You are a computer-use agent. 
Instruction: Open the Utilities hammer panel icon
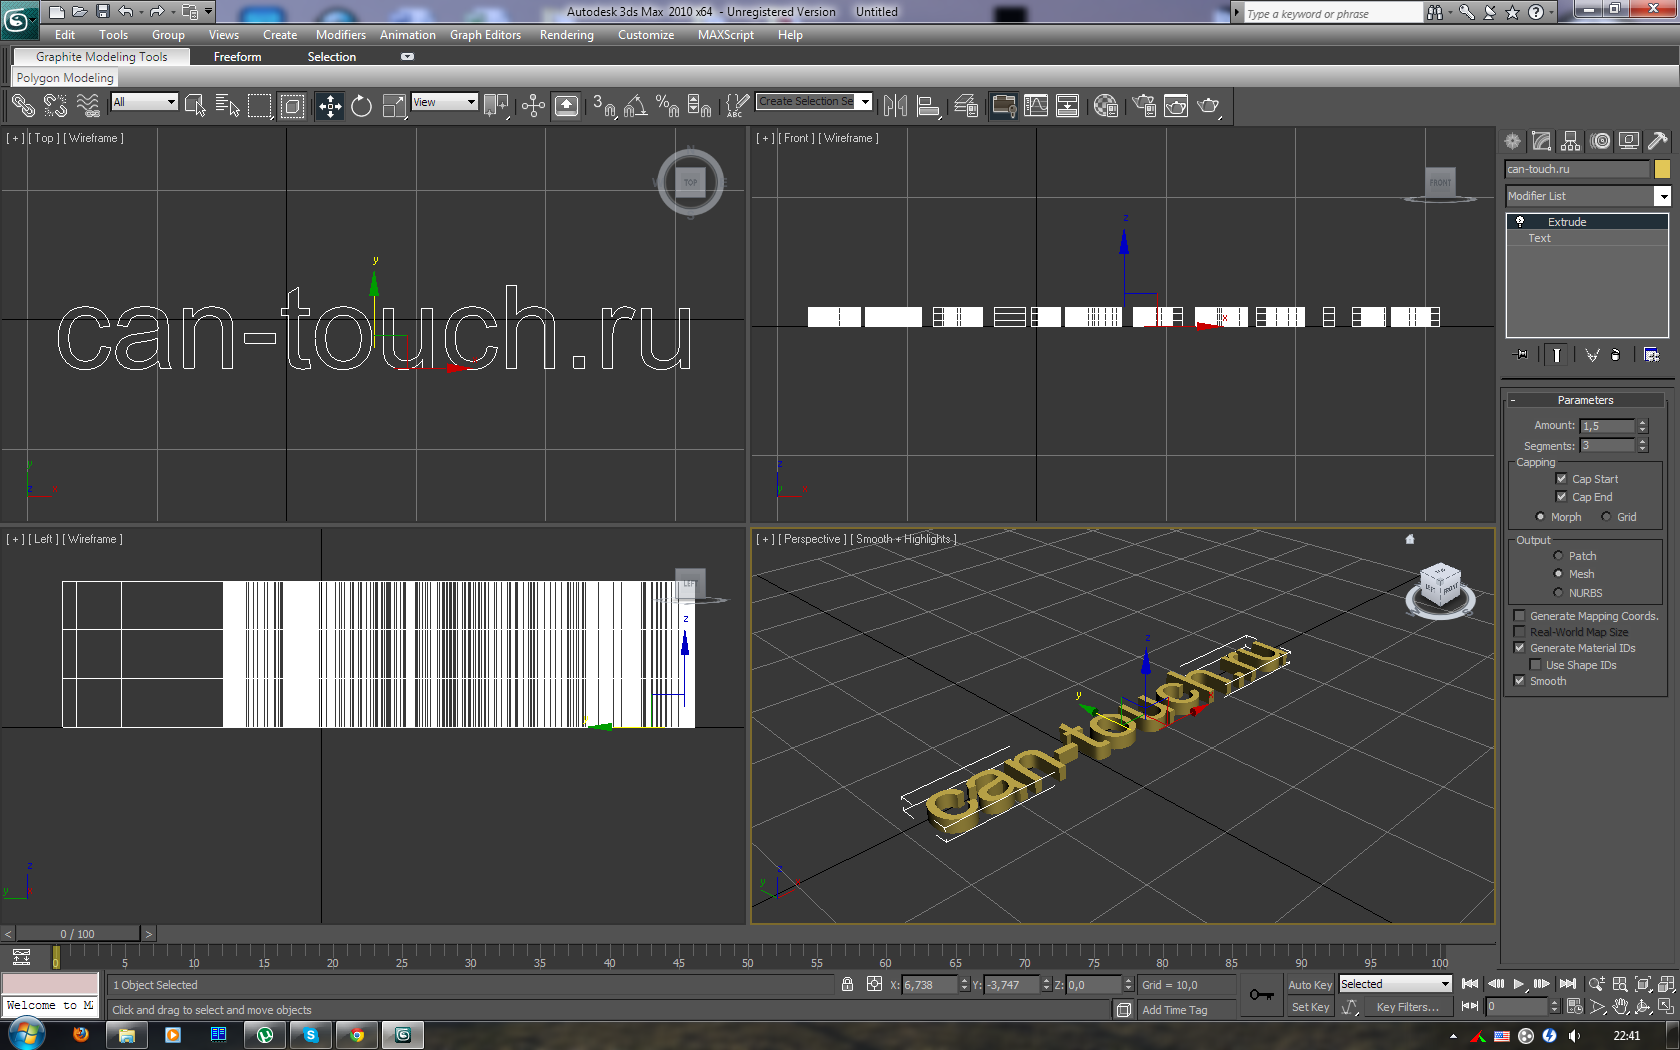(1658, 141)
